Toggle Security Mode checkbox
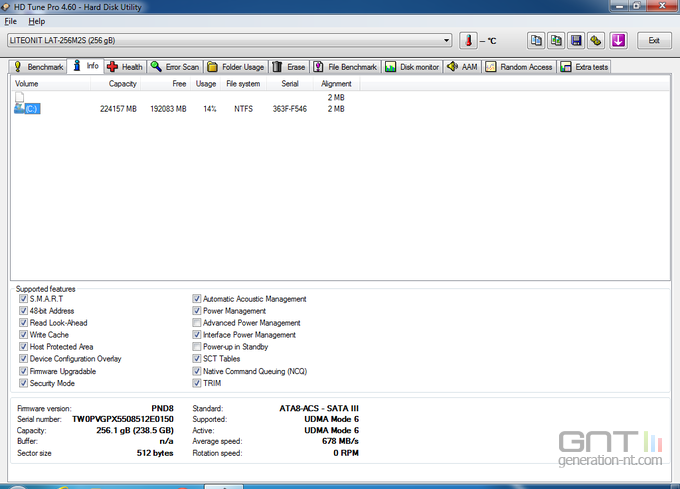This screenshot has width=680, height=489. click(23, 383)
